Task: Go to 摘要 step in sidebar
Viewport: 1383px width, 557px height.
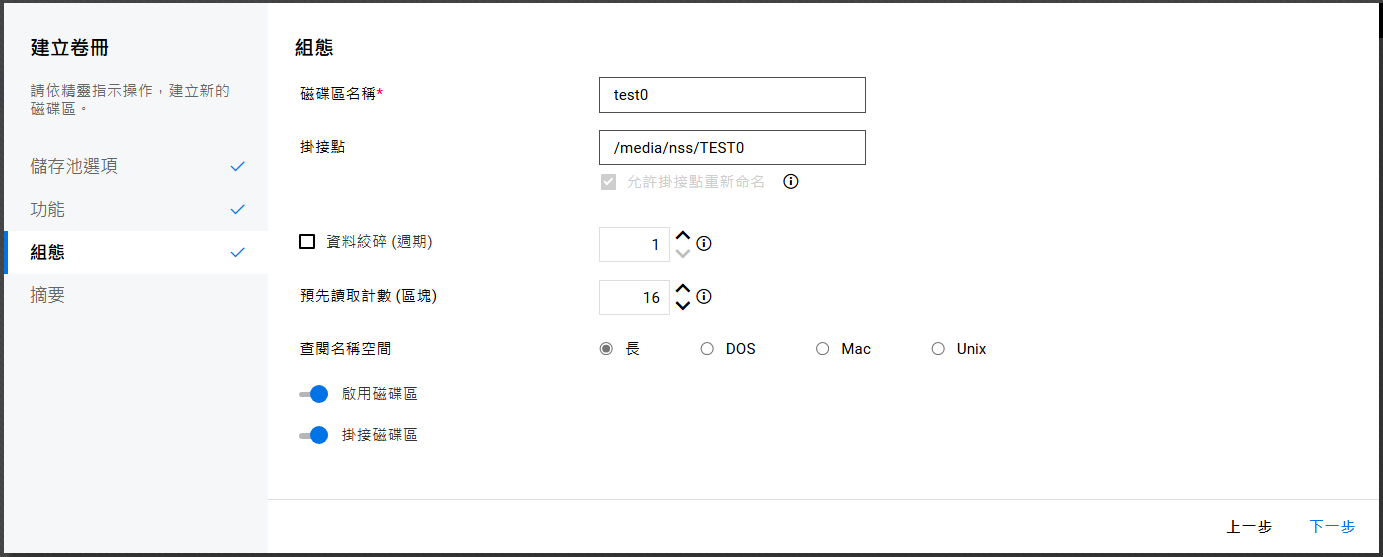Action: [48, 295]
